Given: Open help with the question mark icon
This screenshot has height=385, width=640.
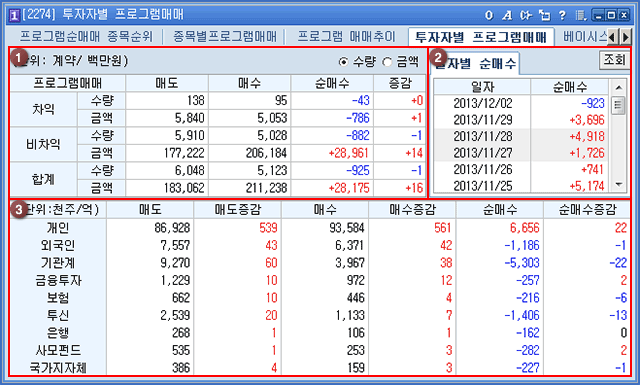Looking at the screenshot, I should [x=562, y=16].
